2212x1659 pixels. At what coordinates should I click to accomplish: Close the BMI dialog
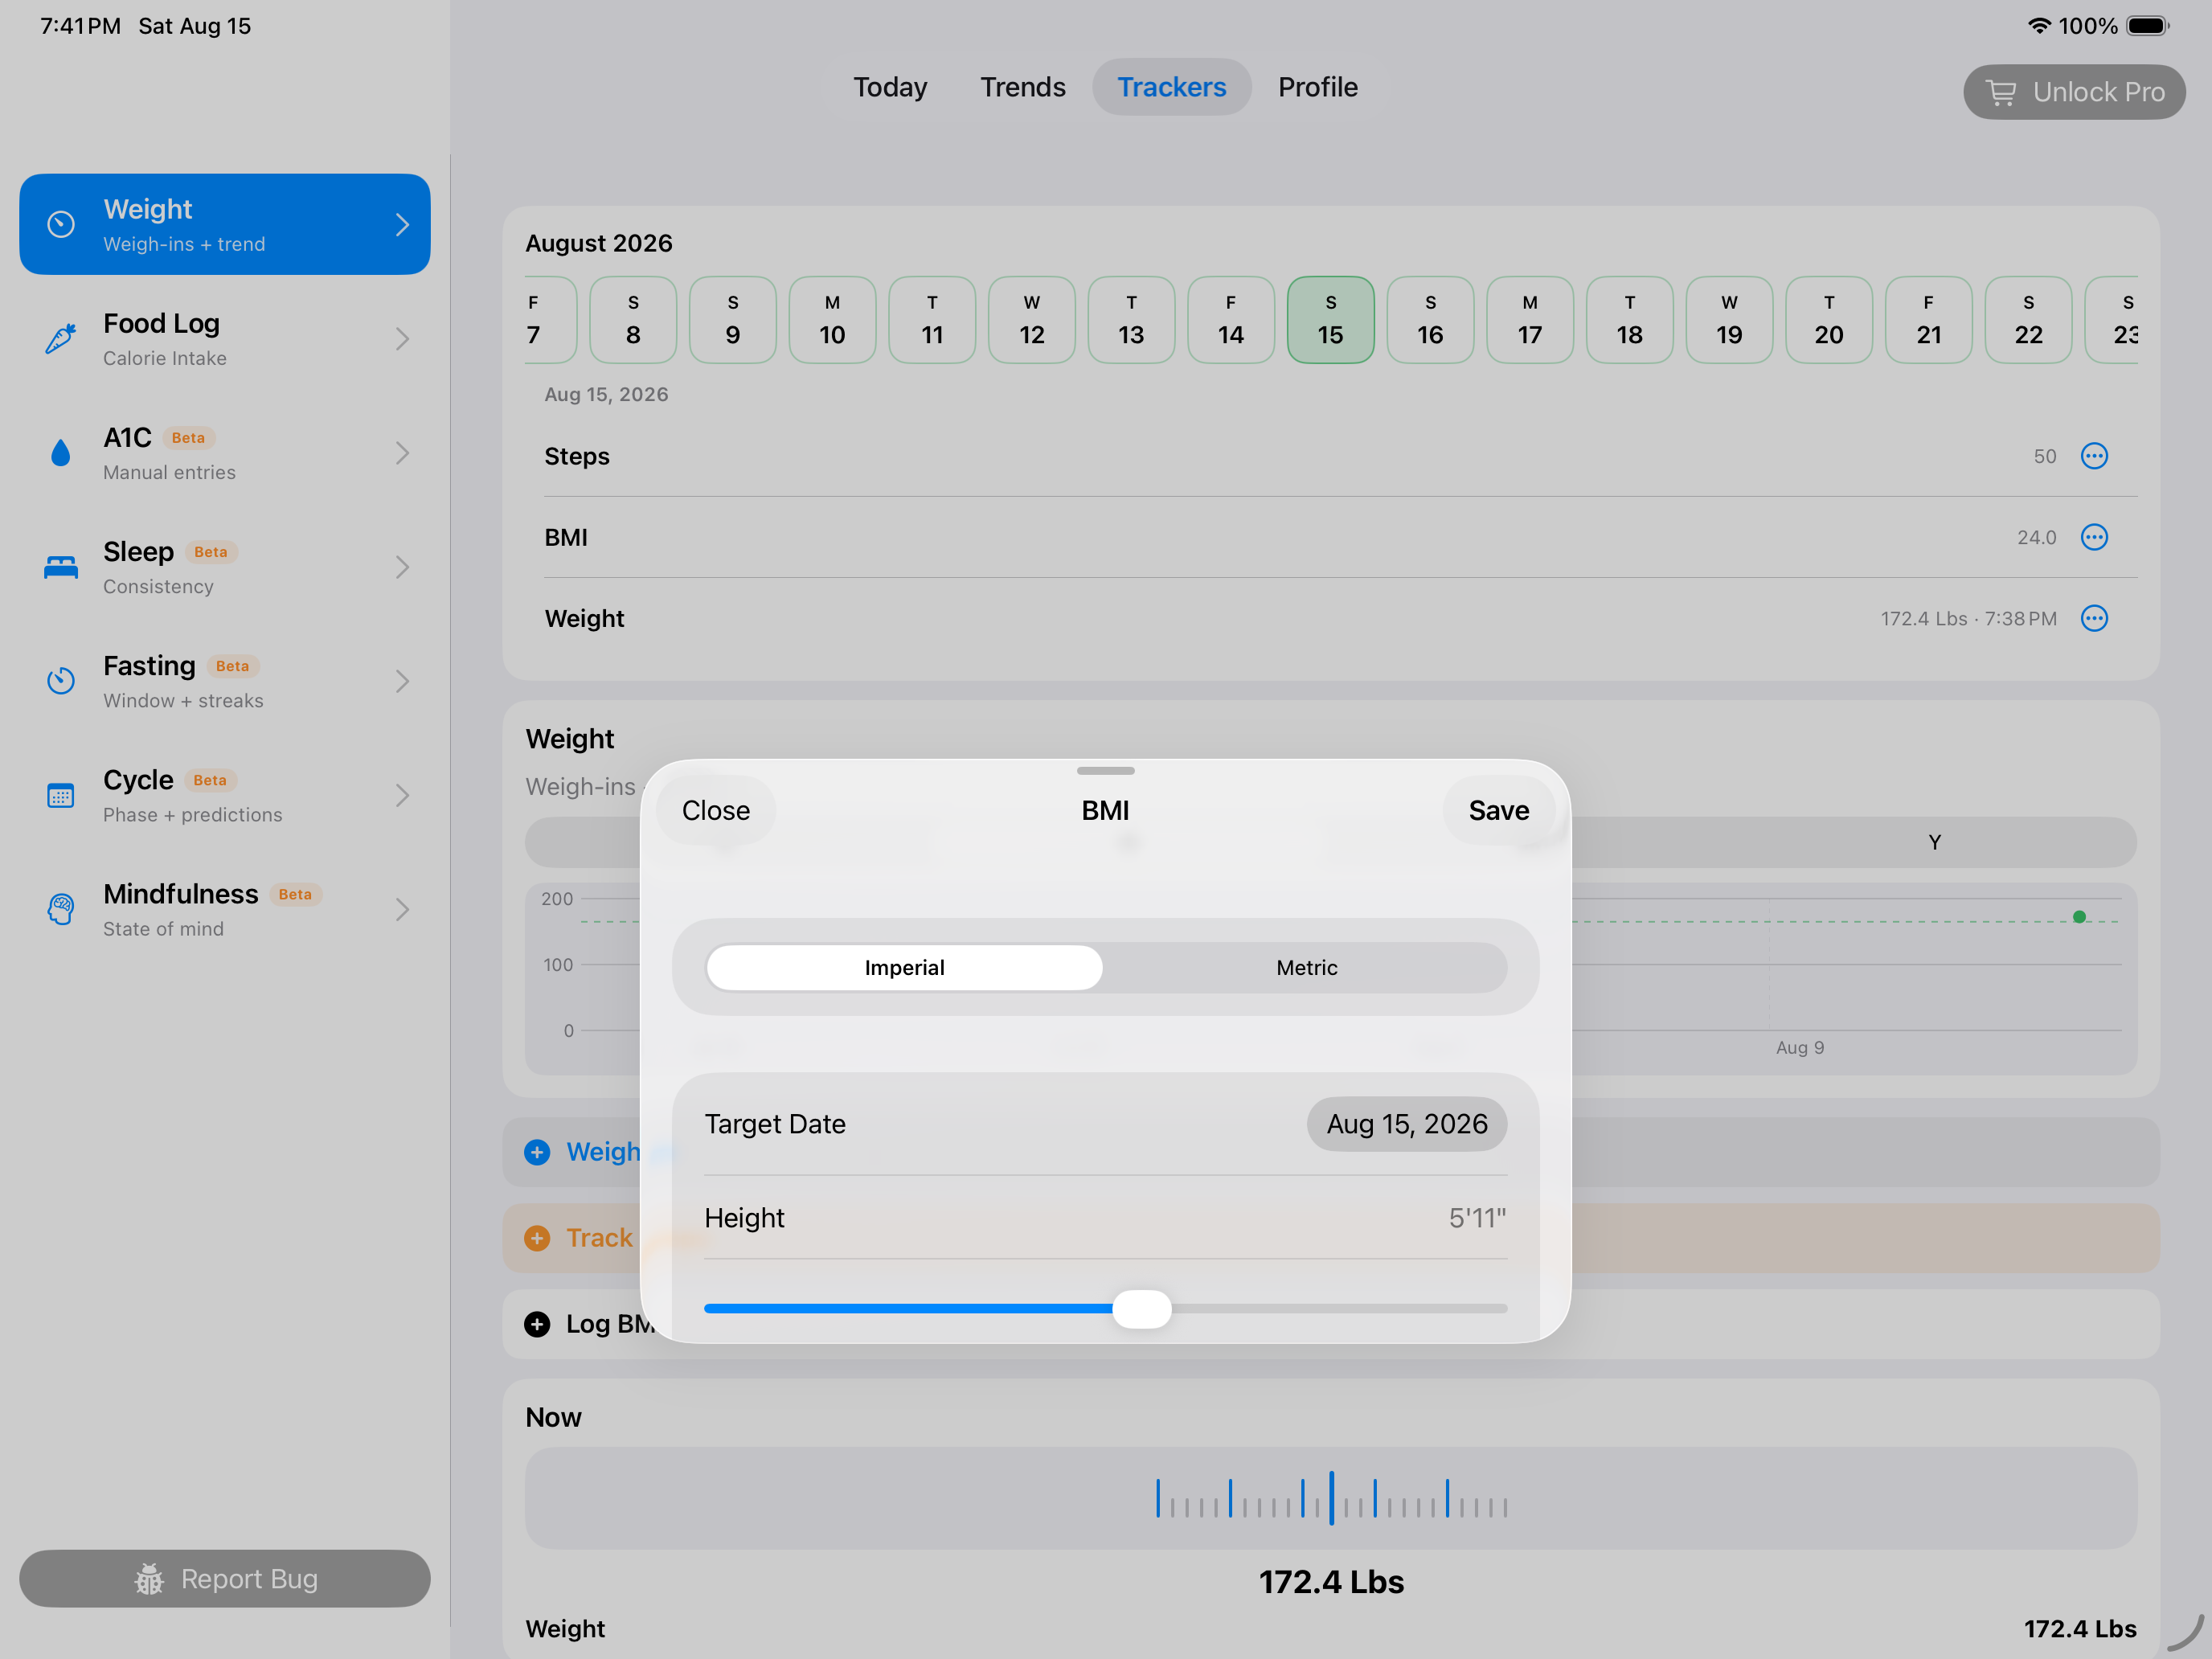pos(716,810)
